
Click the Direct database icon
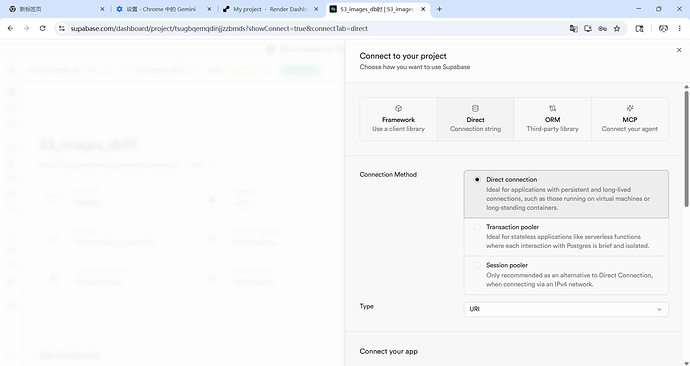click(475, 108)
